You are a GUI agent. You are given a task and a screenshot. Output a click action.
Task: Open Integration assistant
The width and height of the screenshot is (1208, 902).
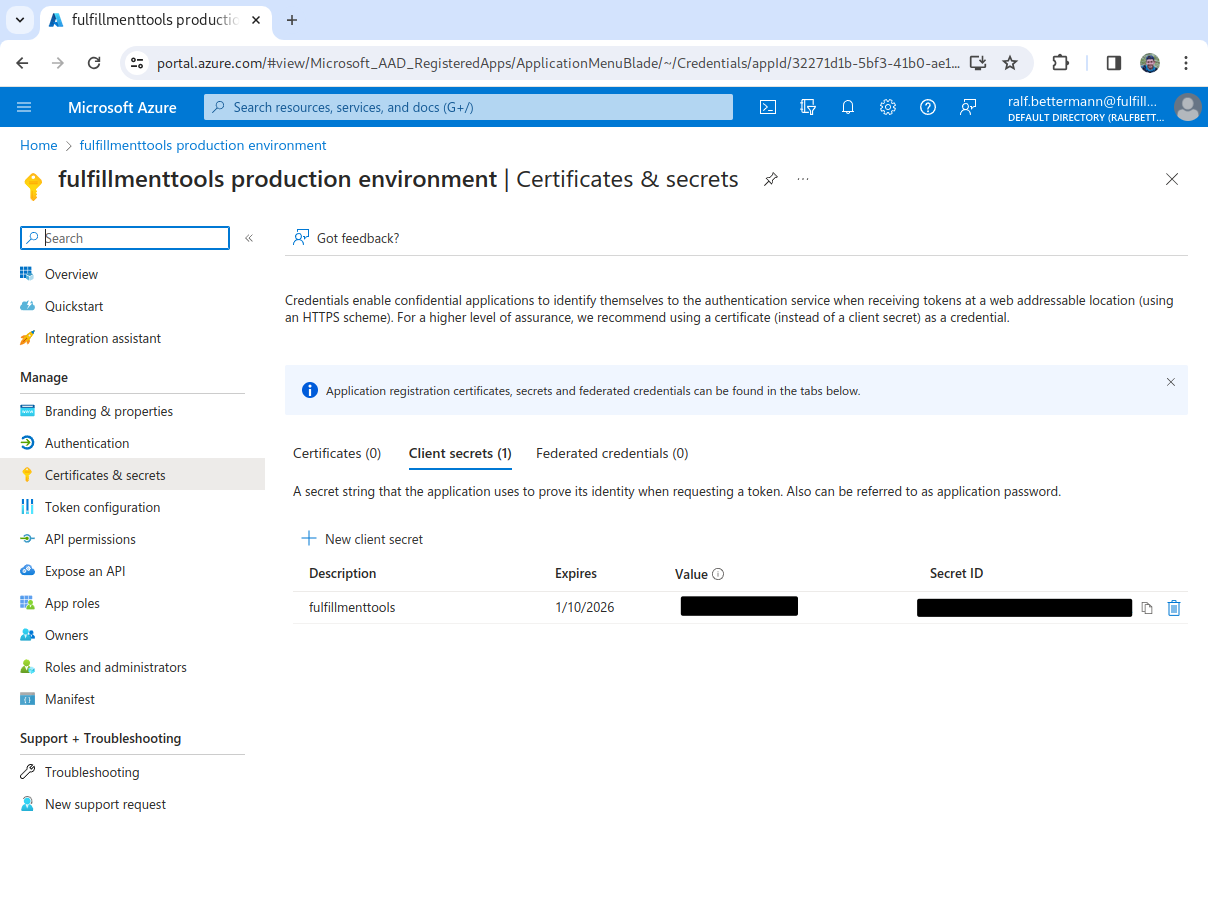(103, 338)
